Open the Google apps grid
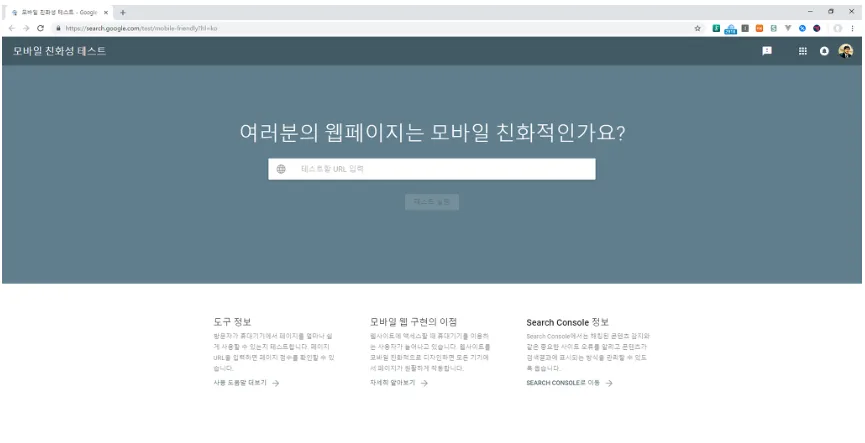The width and height of the screenshot is (865, 443). (803, 51)
